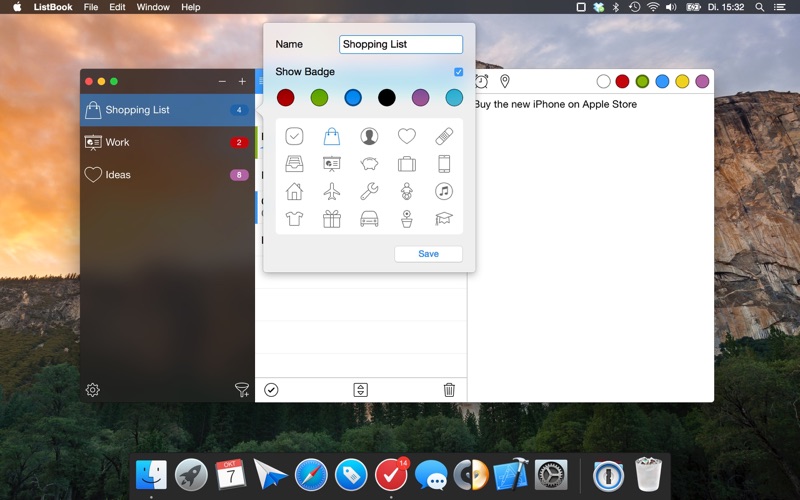Open the Window menu
This screenshot has width=800, height=500.
coord(153,7)
